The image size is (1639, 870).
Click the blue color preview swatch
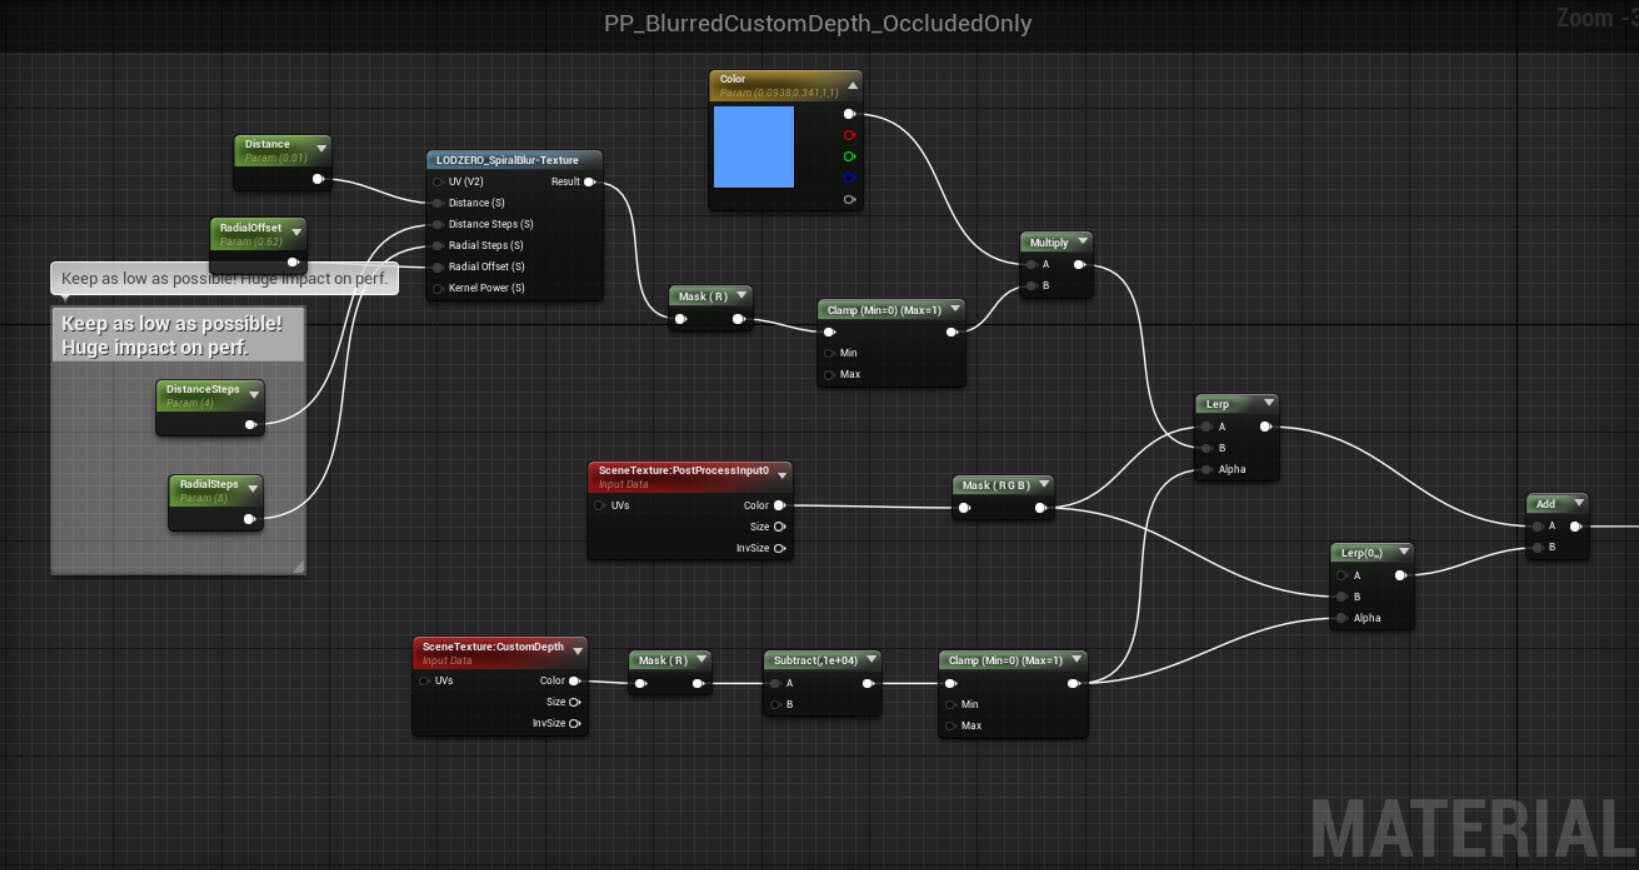(754, 147)
